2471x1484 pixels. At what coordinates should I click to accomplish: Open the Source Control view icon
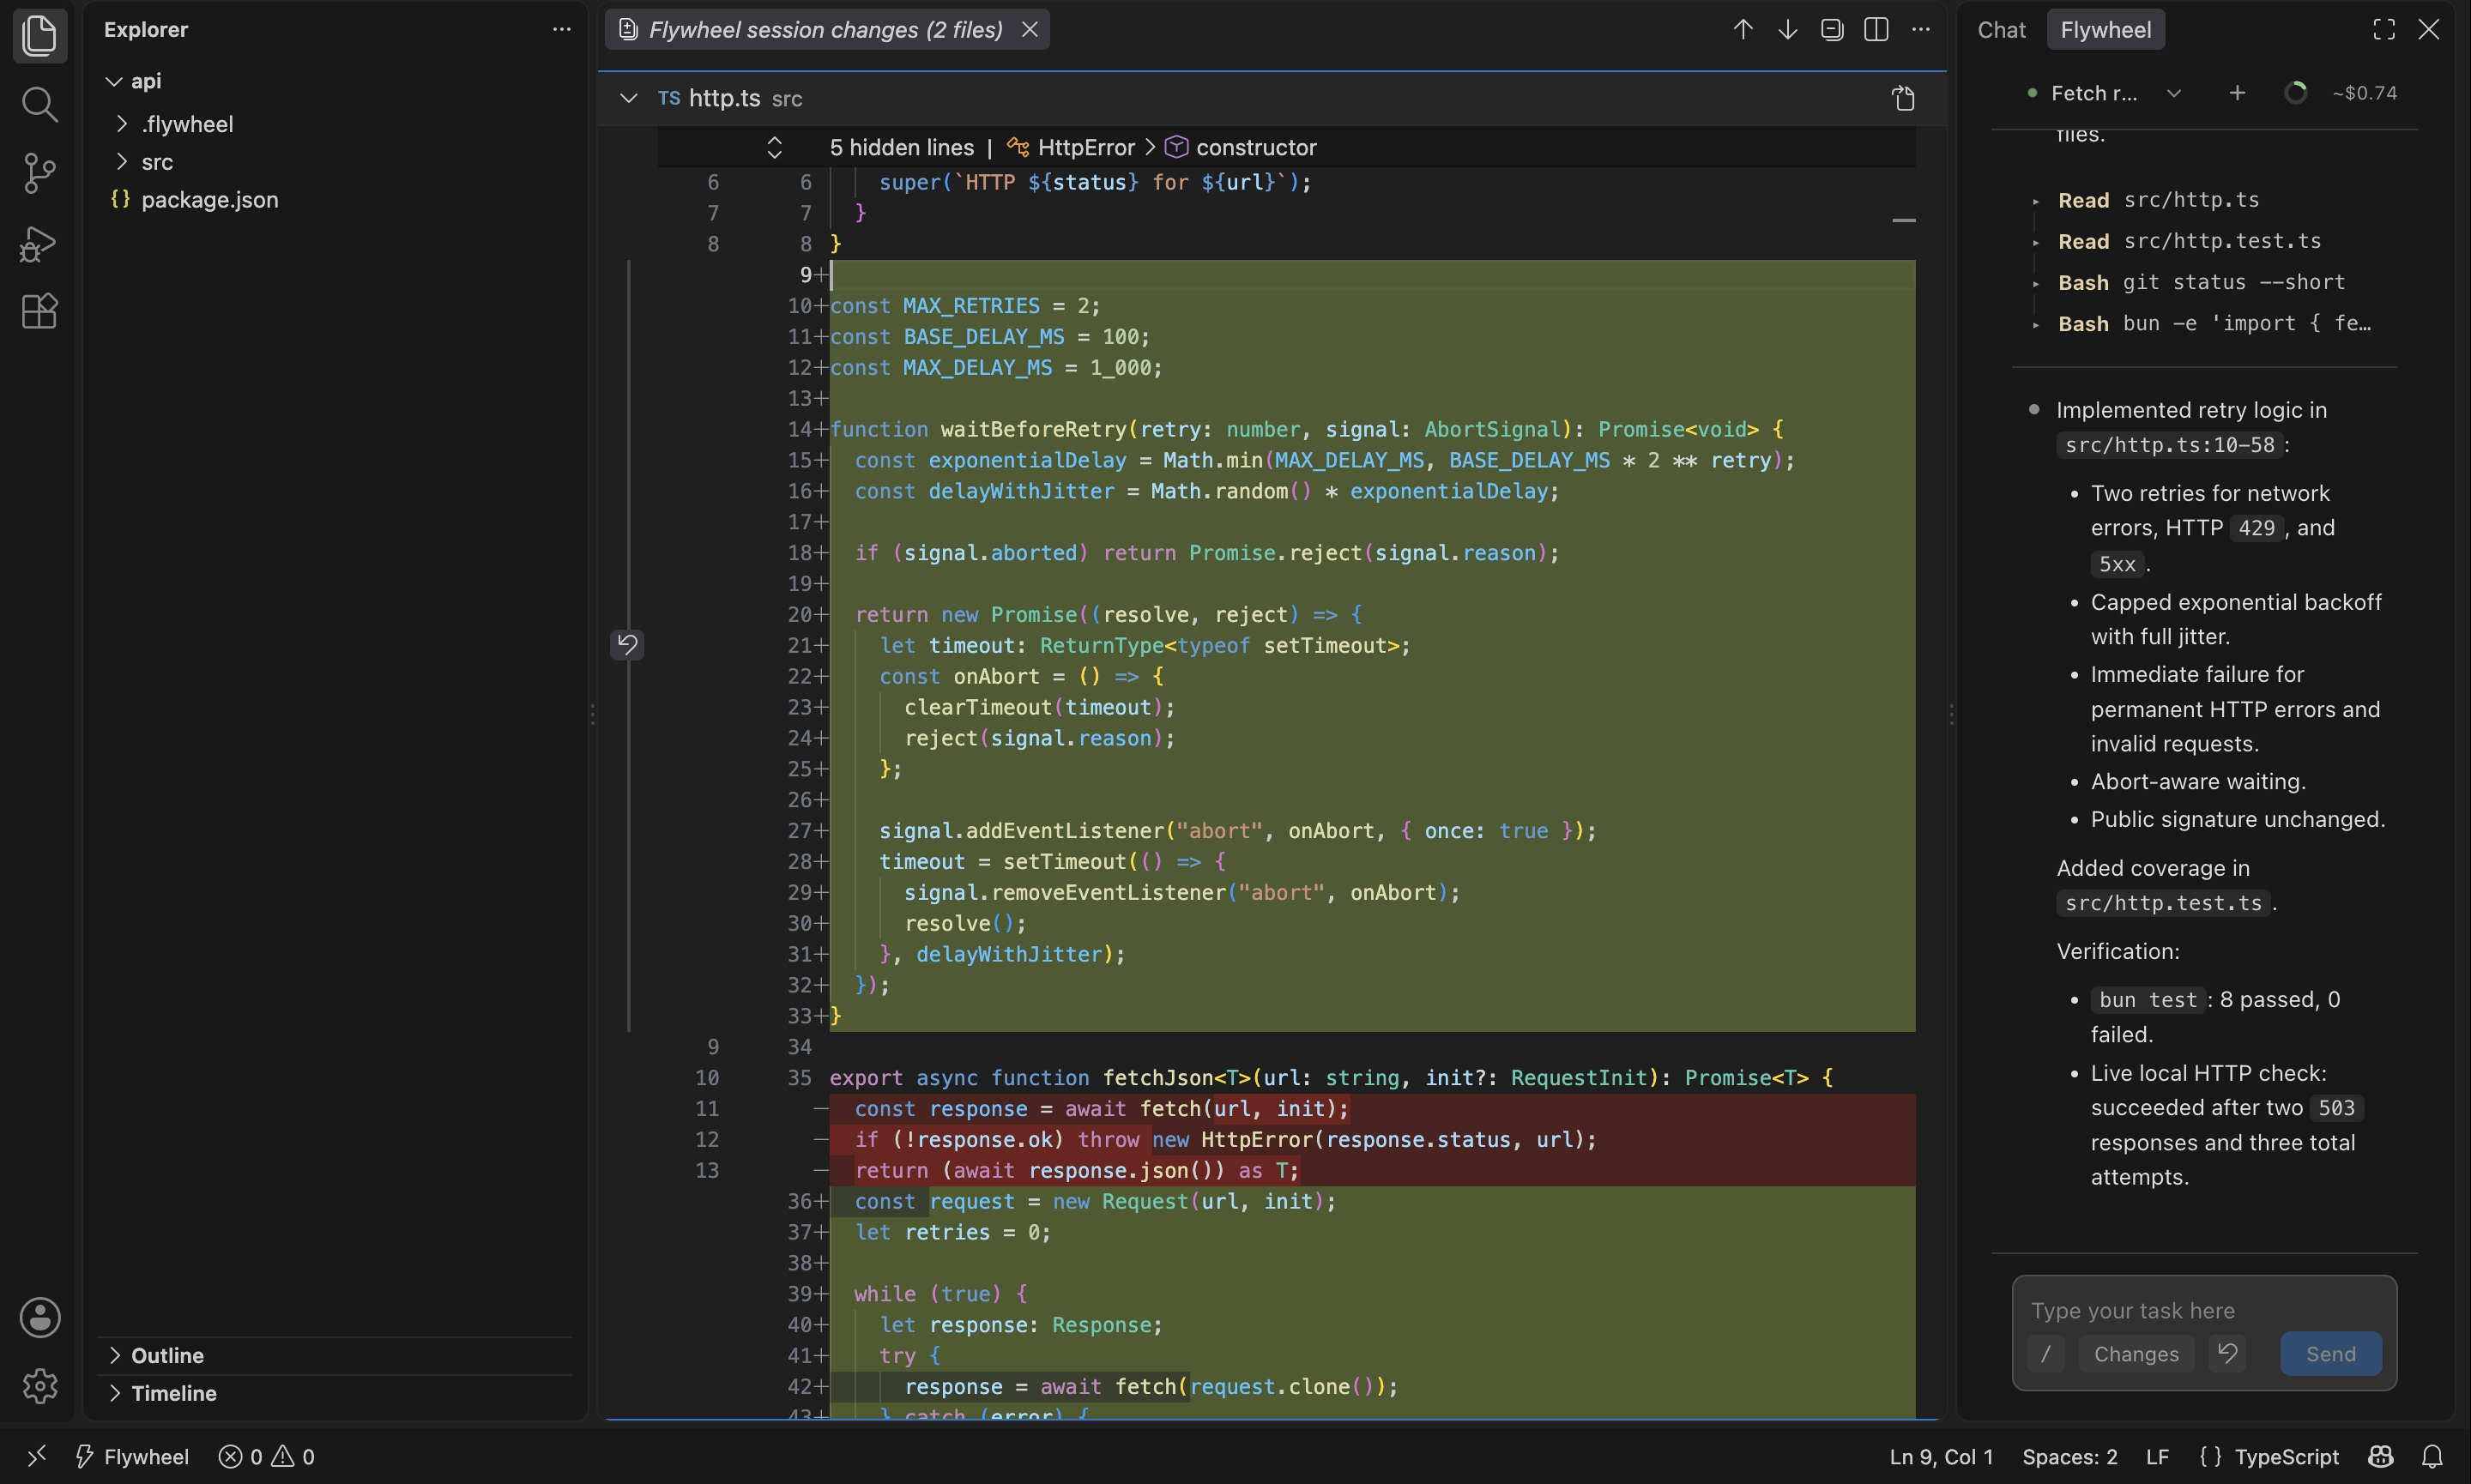pos(39,173)
